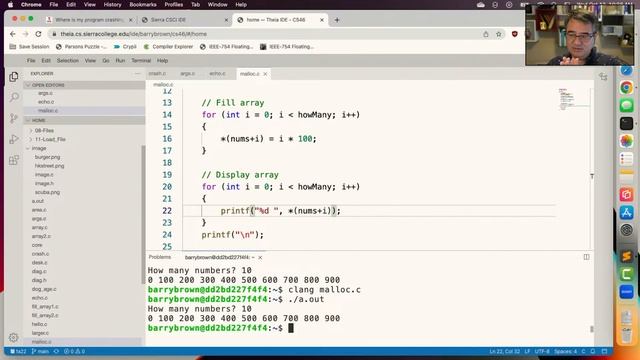Open Chrome's Bookmarks menu in the macOS menu bar
The height and width of the screenshot is (360, 640).
click(143, 5)
